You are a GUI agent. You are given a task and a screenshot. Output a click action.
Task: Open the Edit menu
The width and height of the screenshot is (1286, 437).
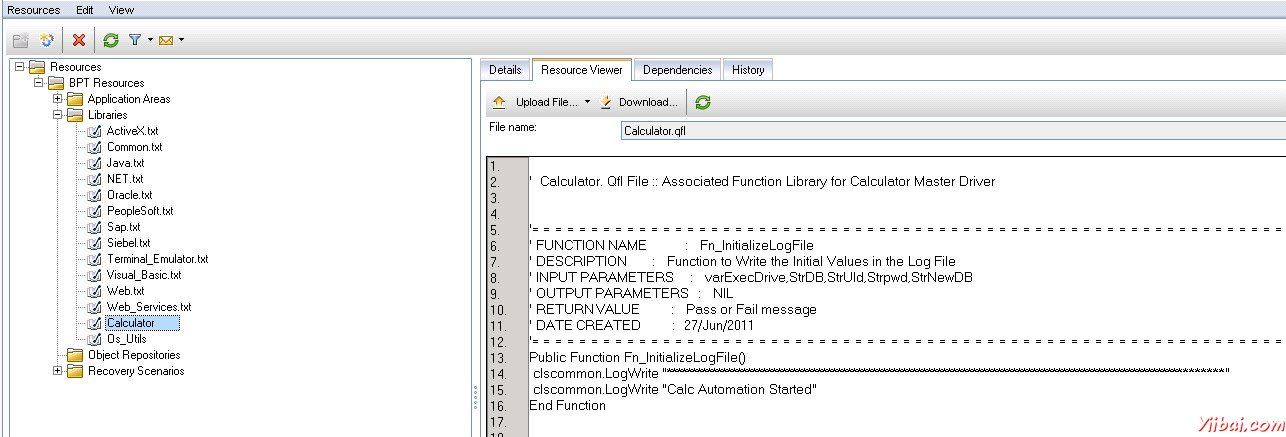pyautogui.click(x=85, y=9)
